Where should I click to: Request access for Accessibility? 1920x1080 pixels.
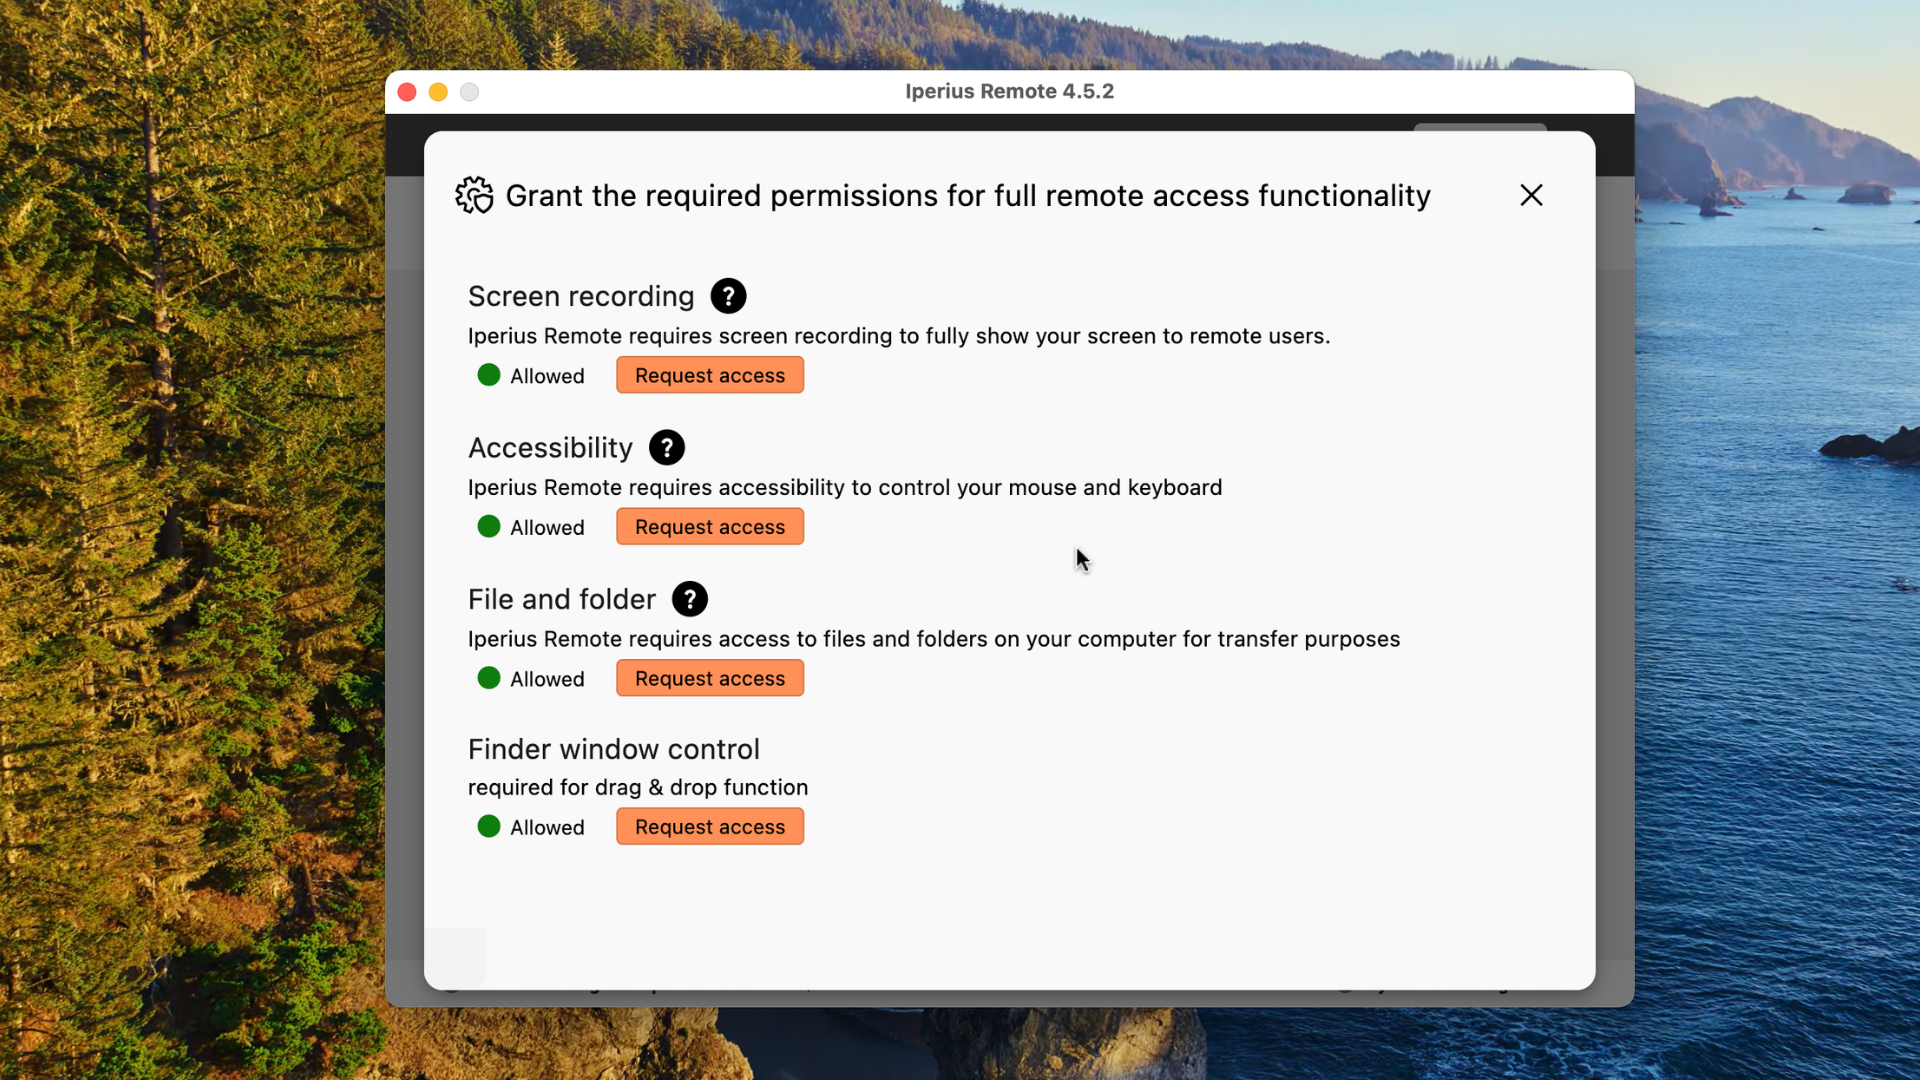(710, 526)
